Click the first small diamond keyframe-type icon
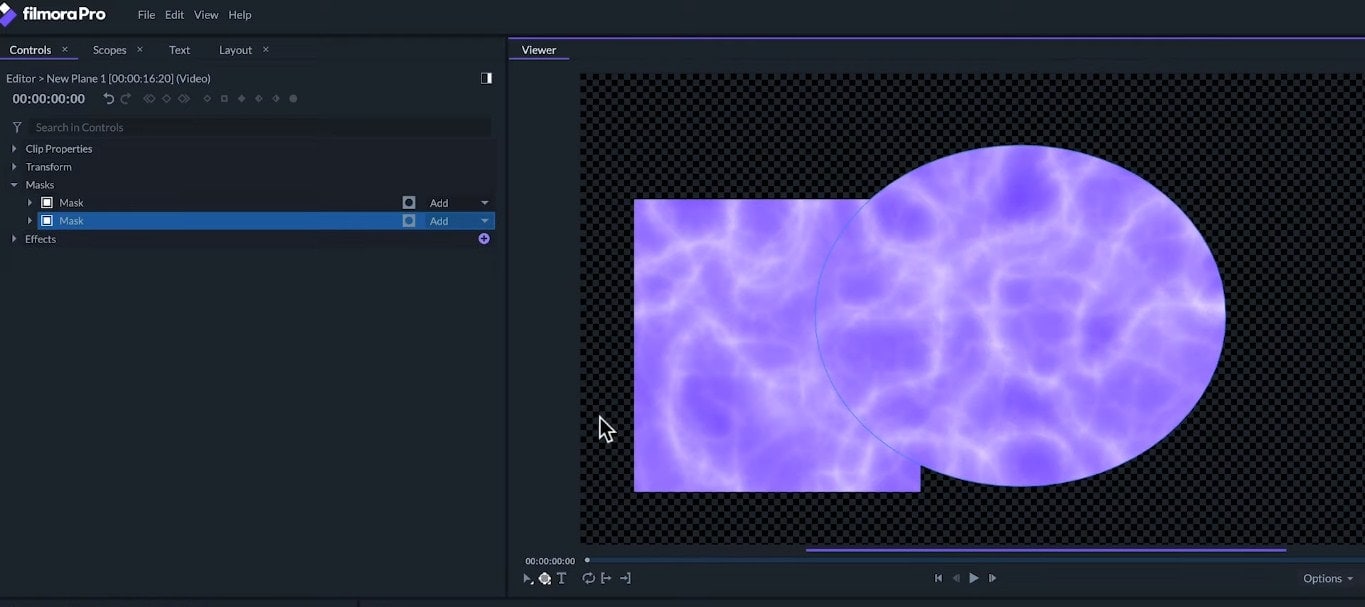The image size is (1365, 607). point(207,99)
